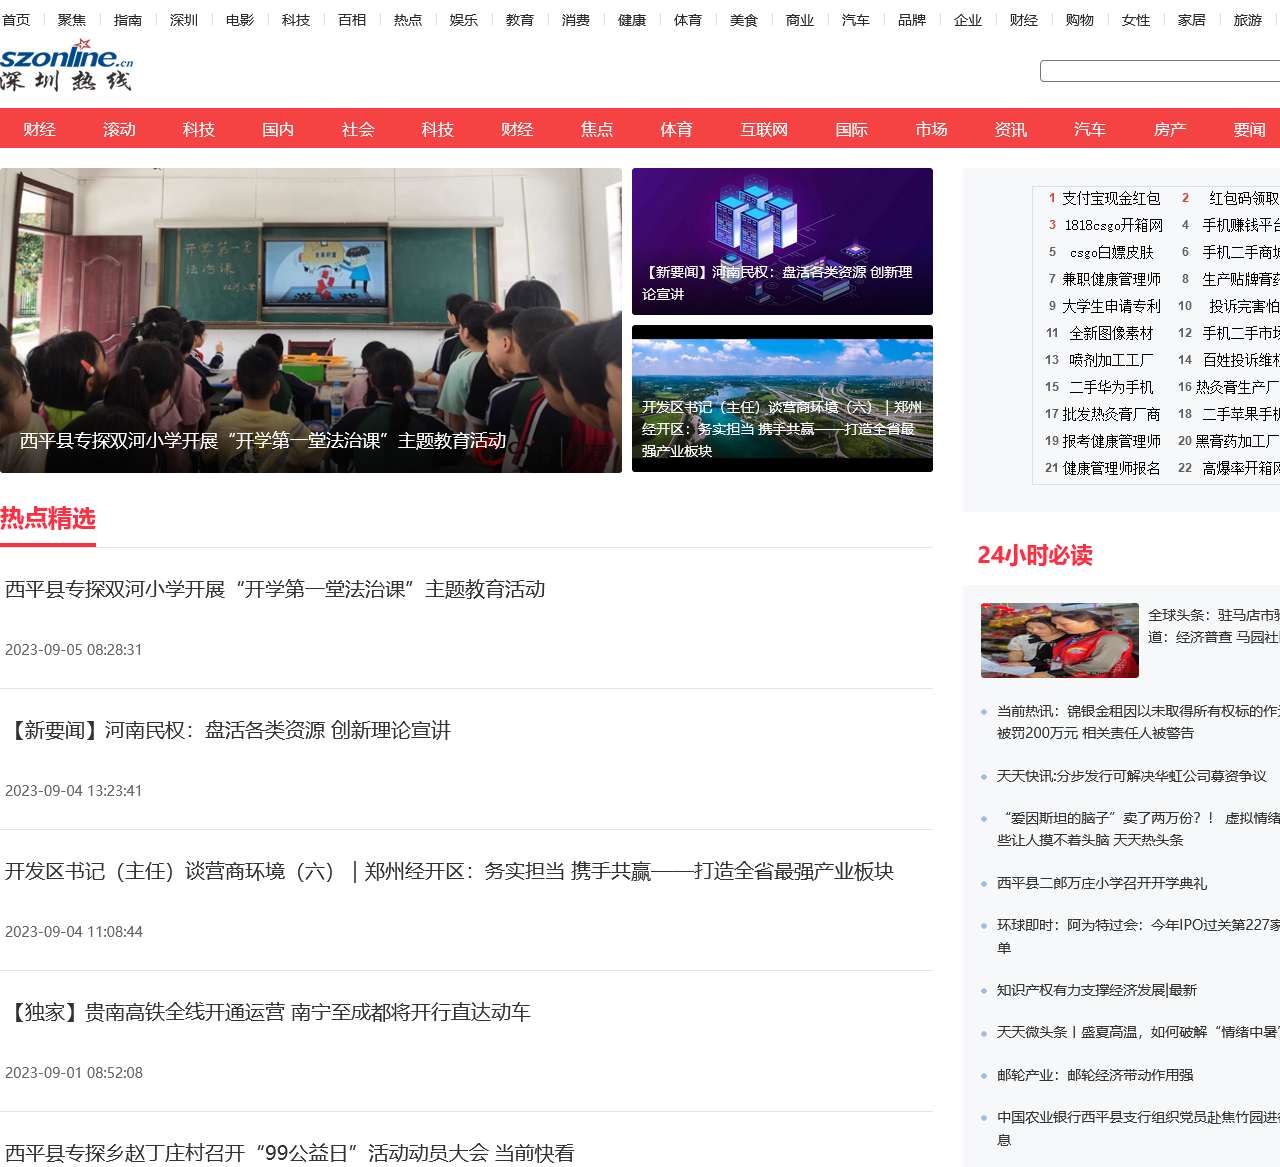
Task: Select 互联网 tab in red bar
Action: pos(764,129)
